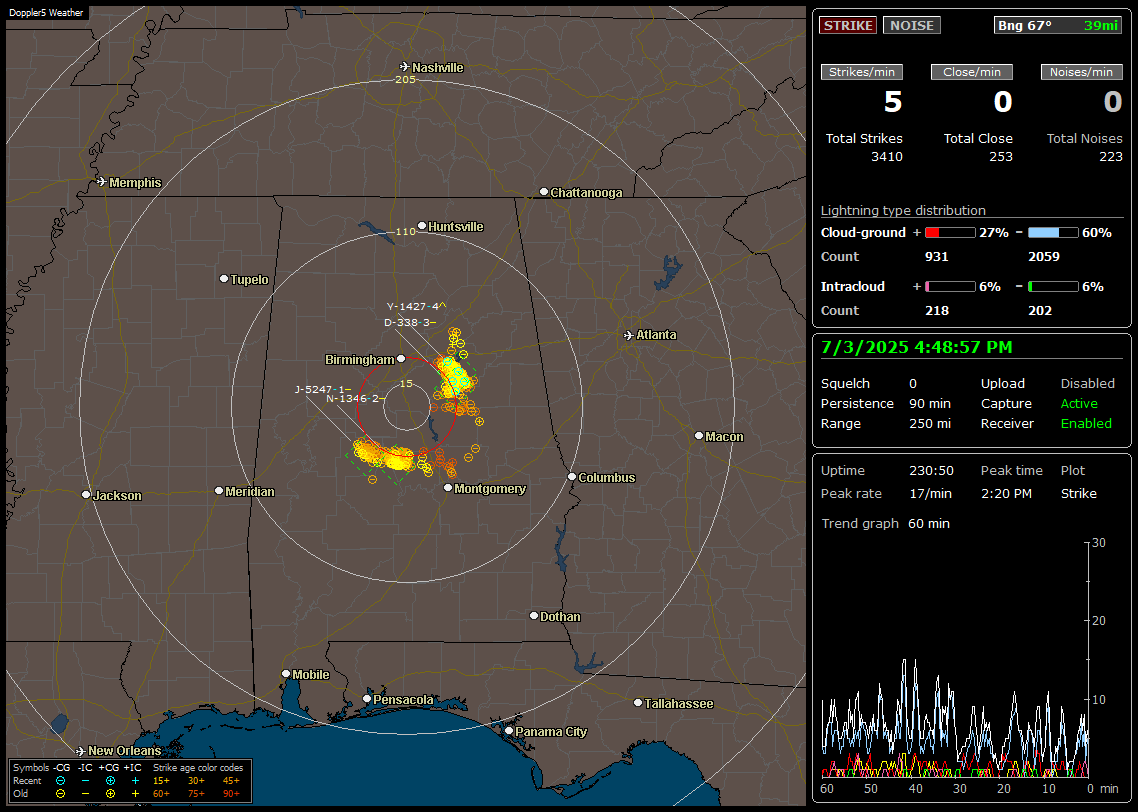Click the Dothan city marker dot

(533, 615)
